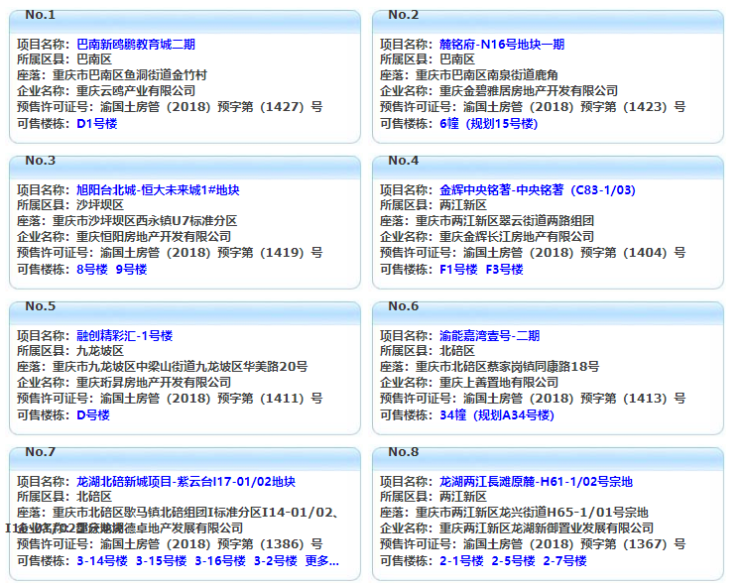Image resolution: width=740 pixels, height=585 pixels.
Task: Select building F1号楼
Action: click(458, 269)
